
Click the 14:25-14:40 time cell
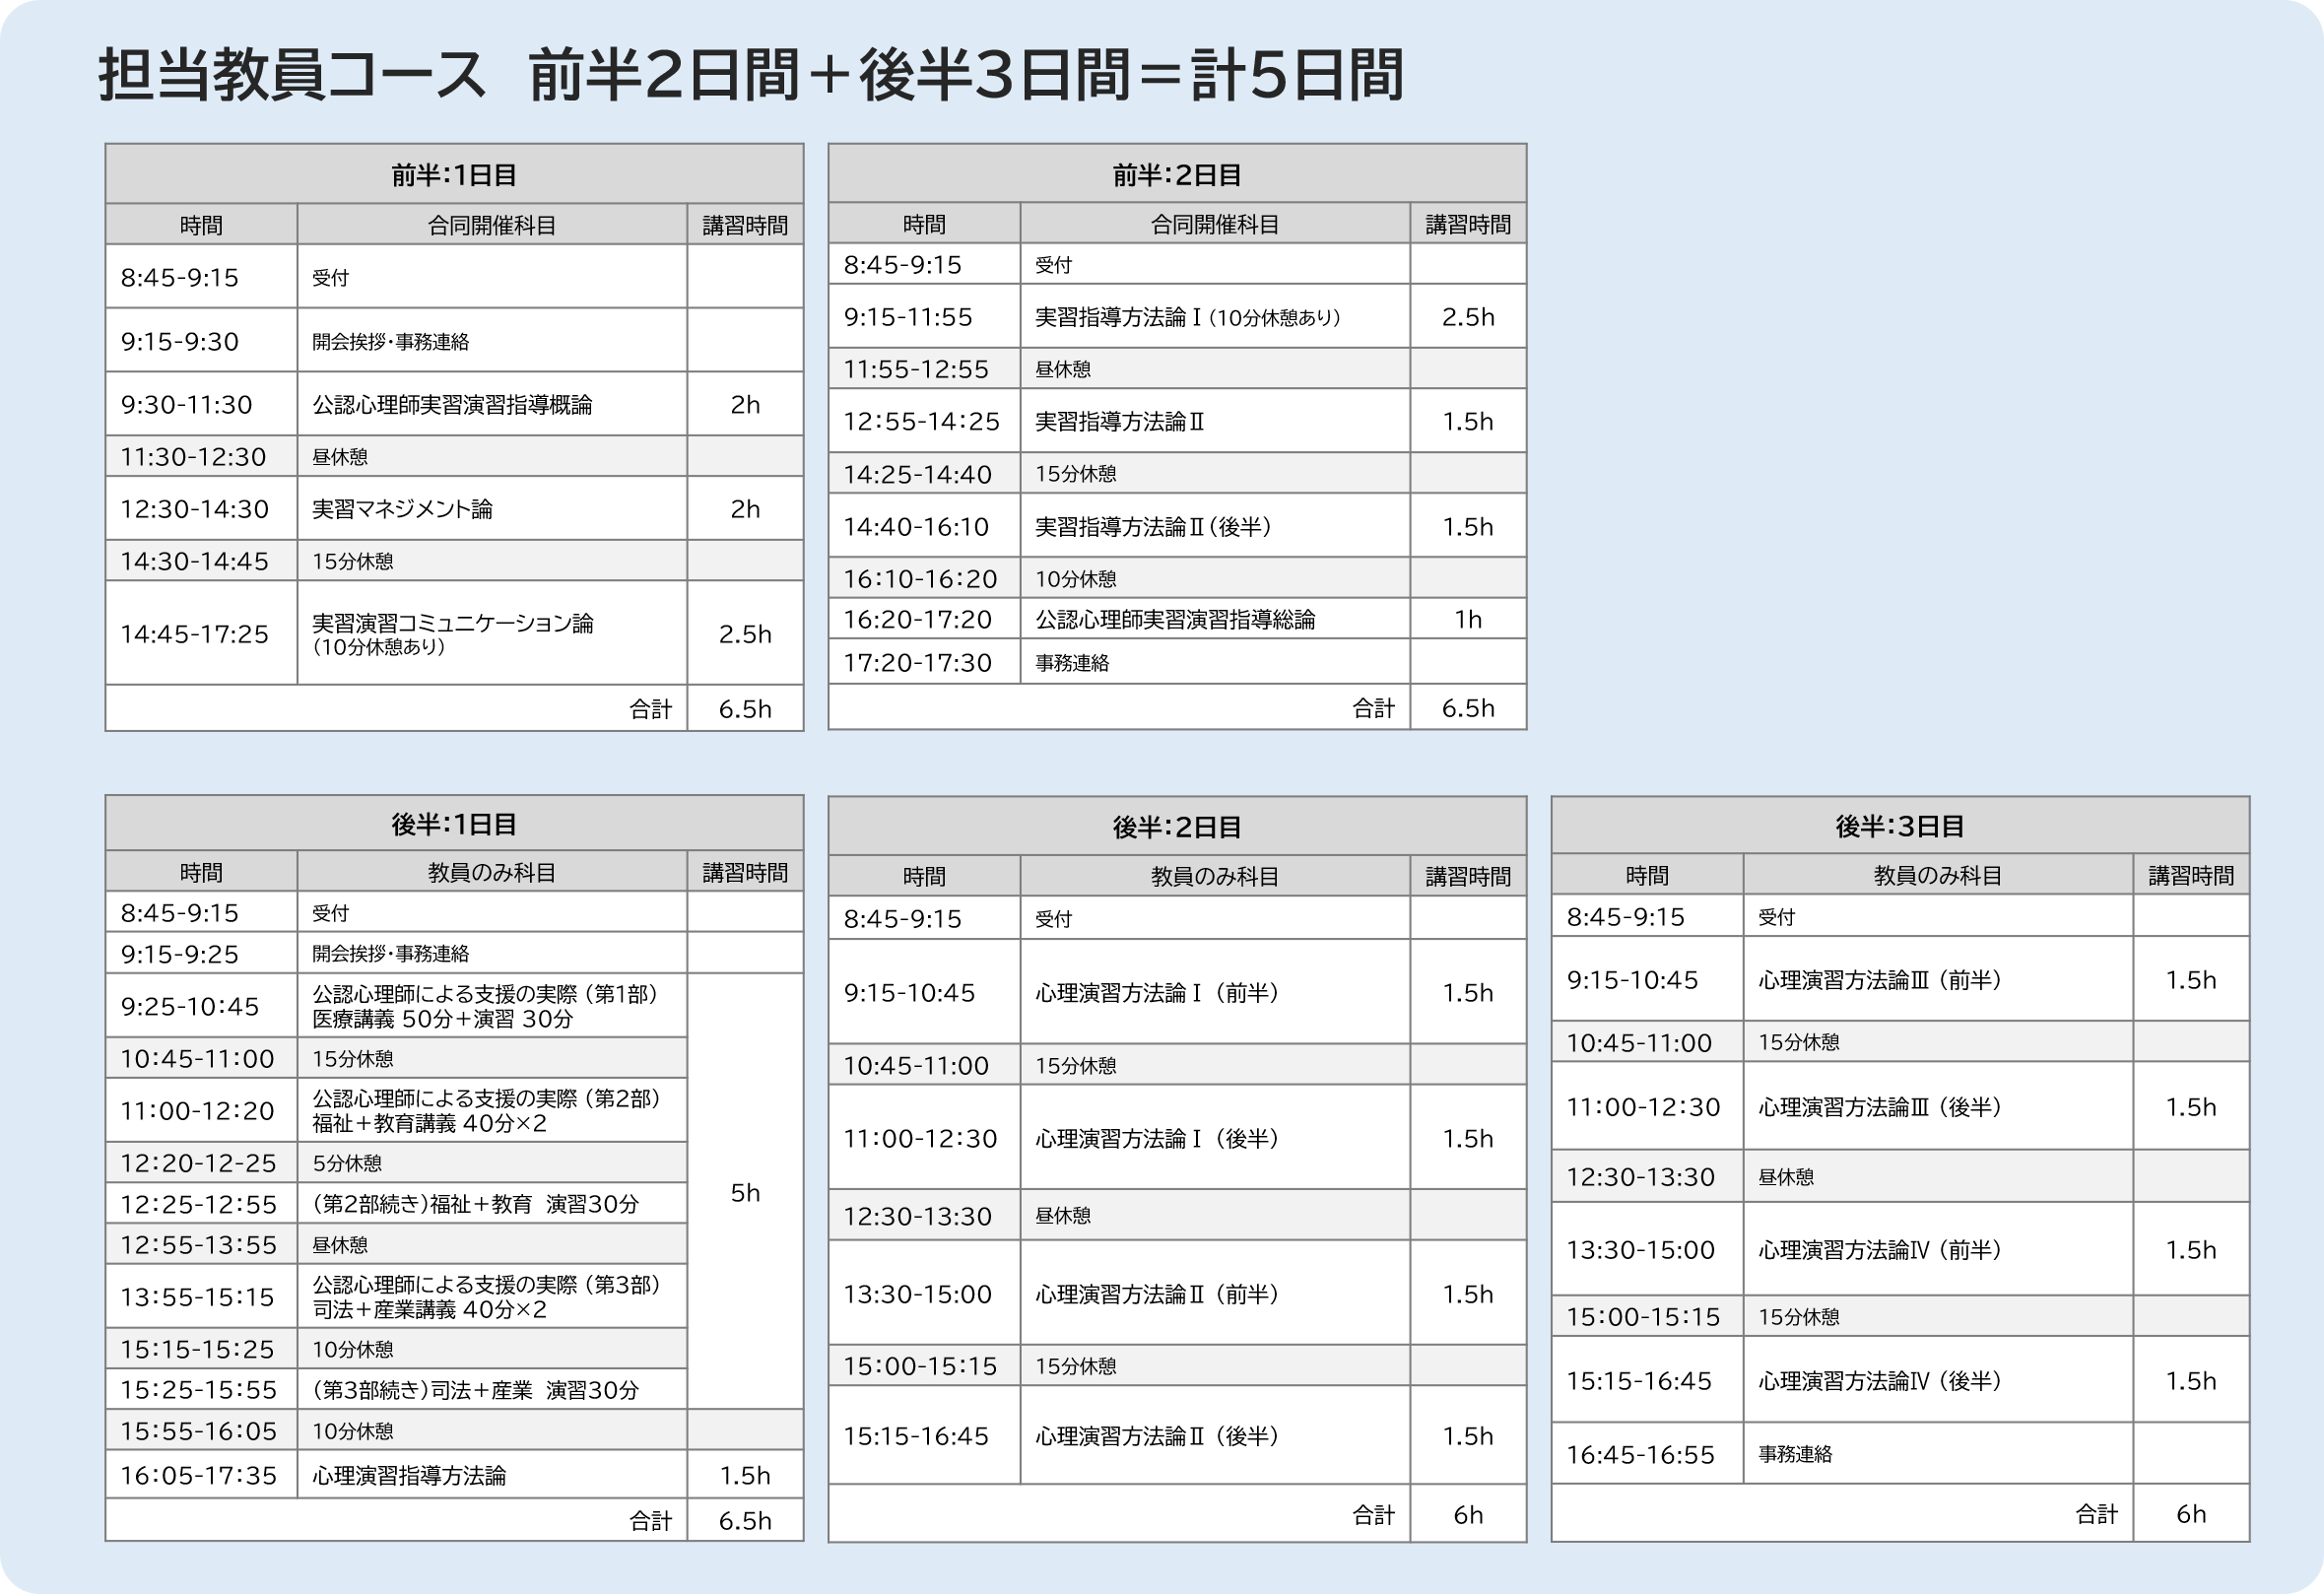(x=924, y=473)
